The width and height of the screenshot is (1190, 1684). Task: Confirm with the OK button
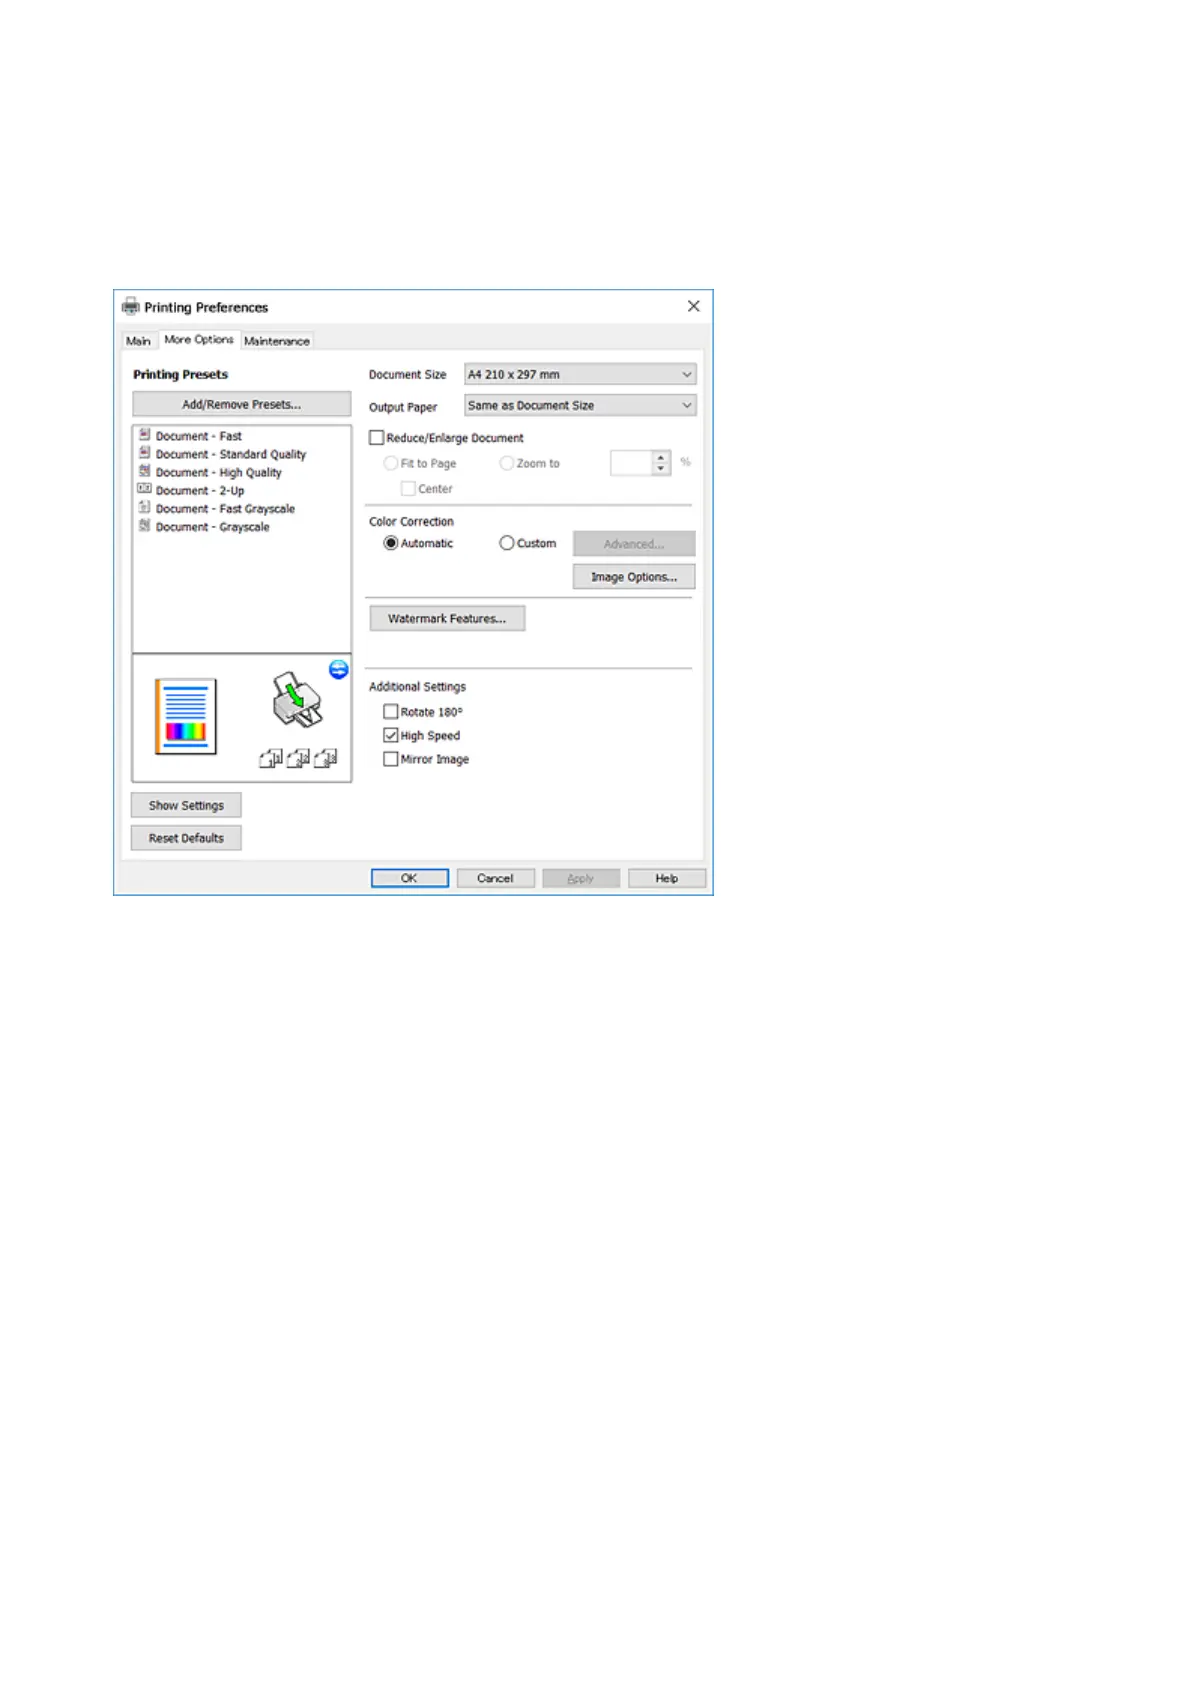409,878
